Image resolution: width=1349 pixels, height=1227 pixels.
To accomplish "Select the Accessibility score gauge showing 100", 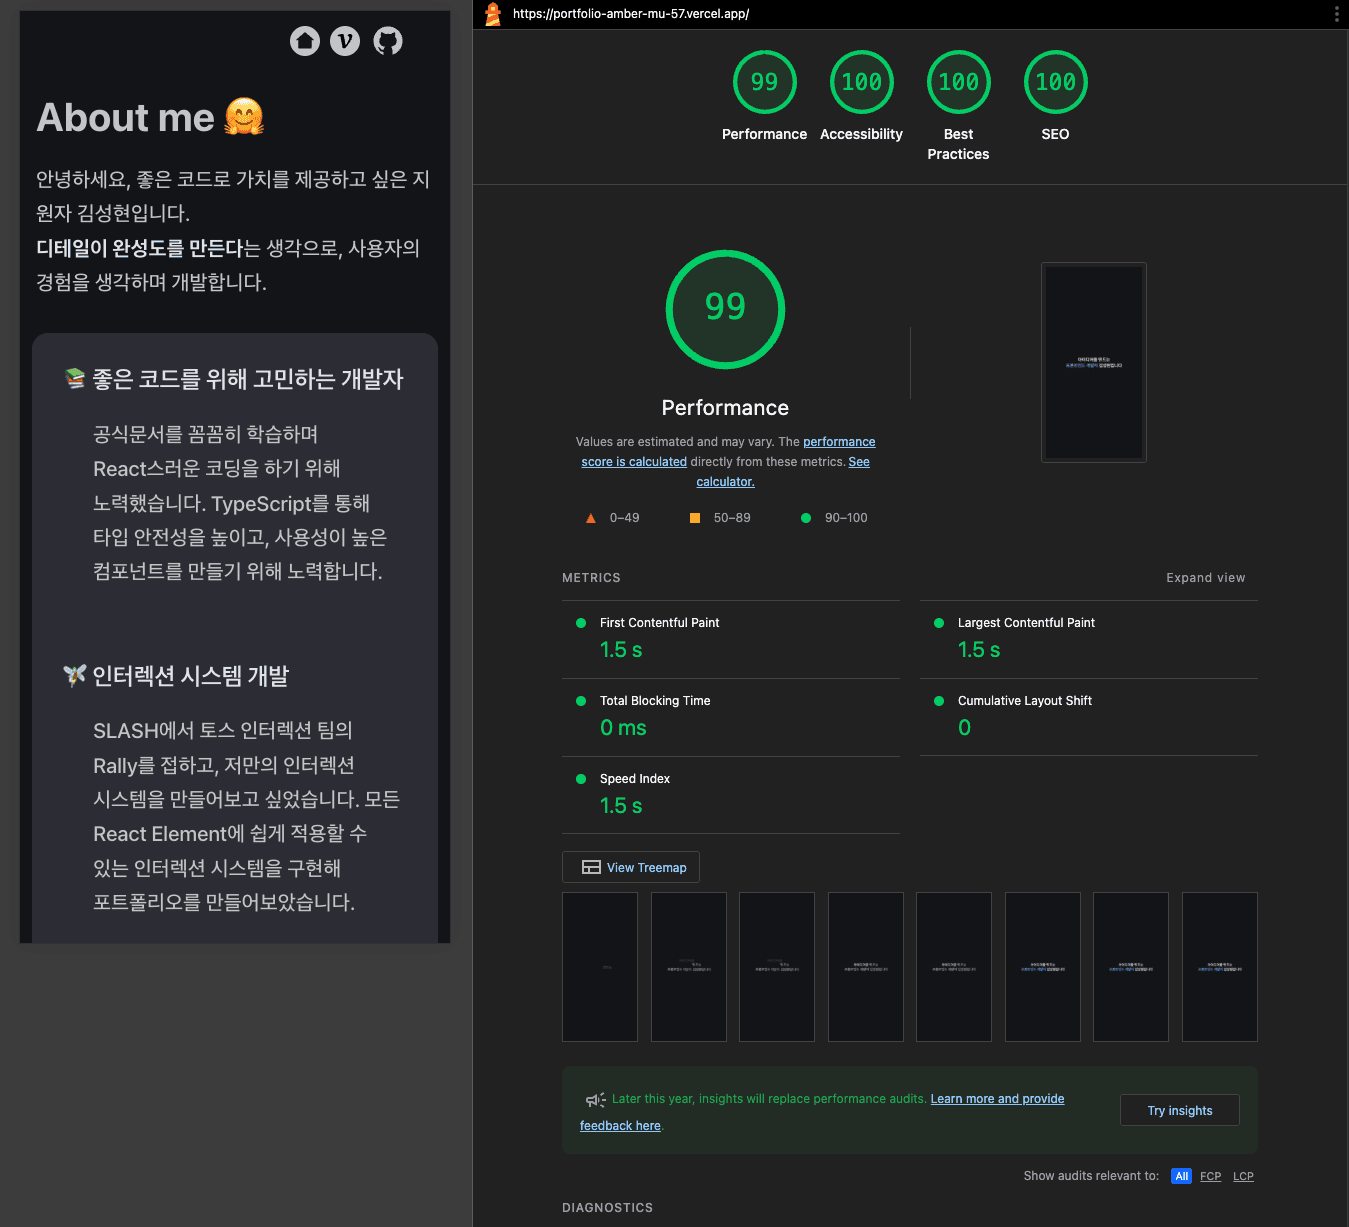I will 861,82.
